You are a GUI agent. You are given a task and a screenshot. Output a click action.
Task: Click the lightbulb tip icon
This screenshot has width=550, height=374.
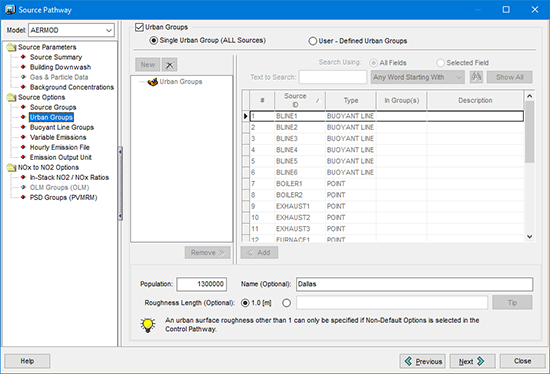(148, 325)
